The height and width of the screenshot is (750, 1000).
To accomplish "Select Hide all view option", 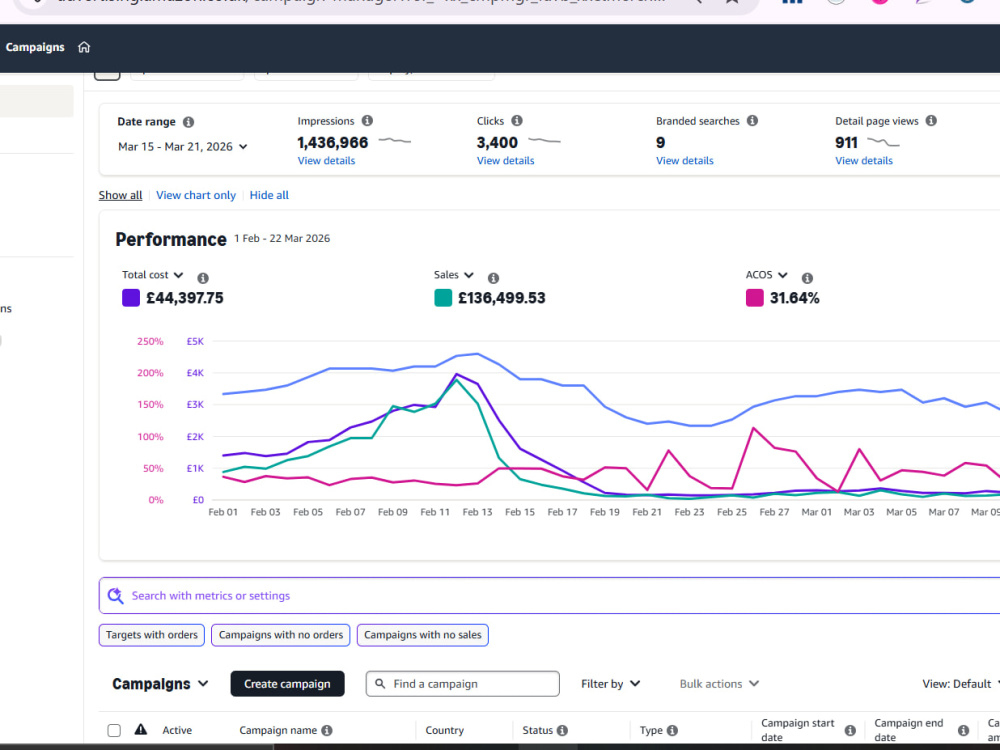I will pos(269,195).
